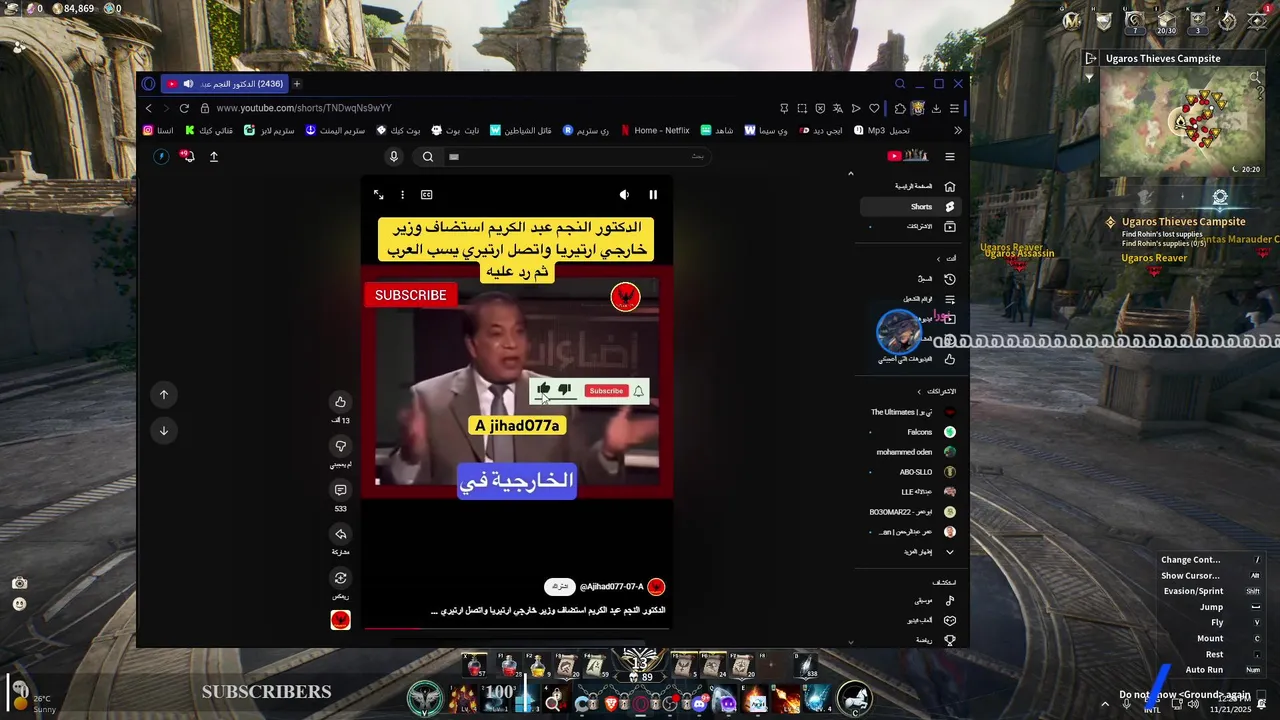Open the Music explore item
1280x720 pixels.
pos(910,601)
